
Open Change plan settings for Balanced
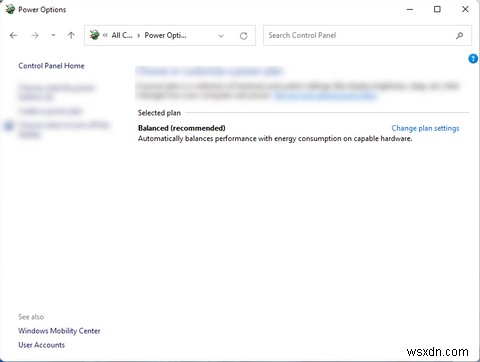coord(425,128)
